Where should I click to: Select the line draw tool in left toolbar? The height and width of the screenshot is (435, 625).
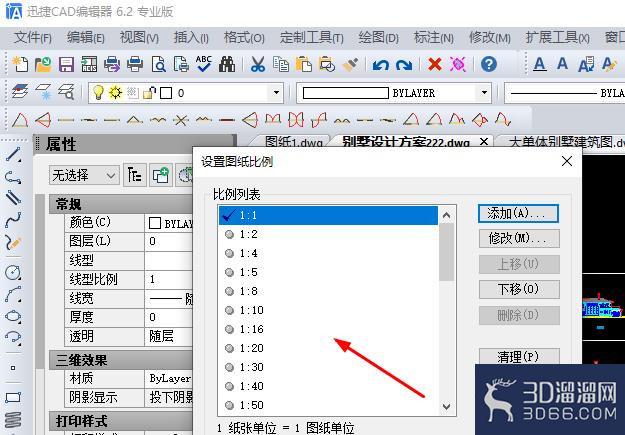point(13,154)
